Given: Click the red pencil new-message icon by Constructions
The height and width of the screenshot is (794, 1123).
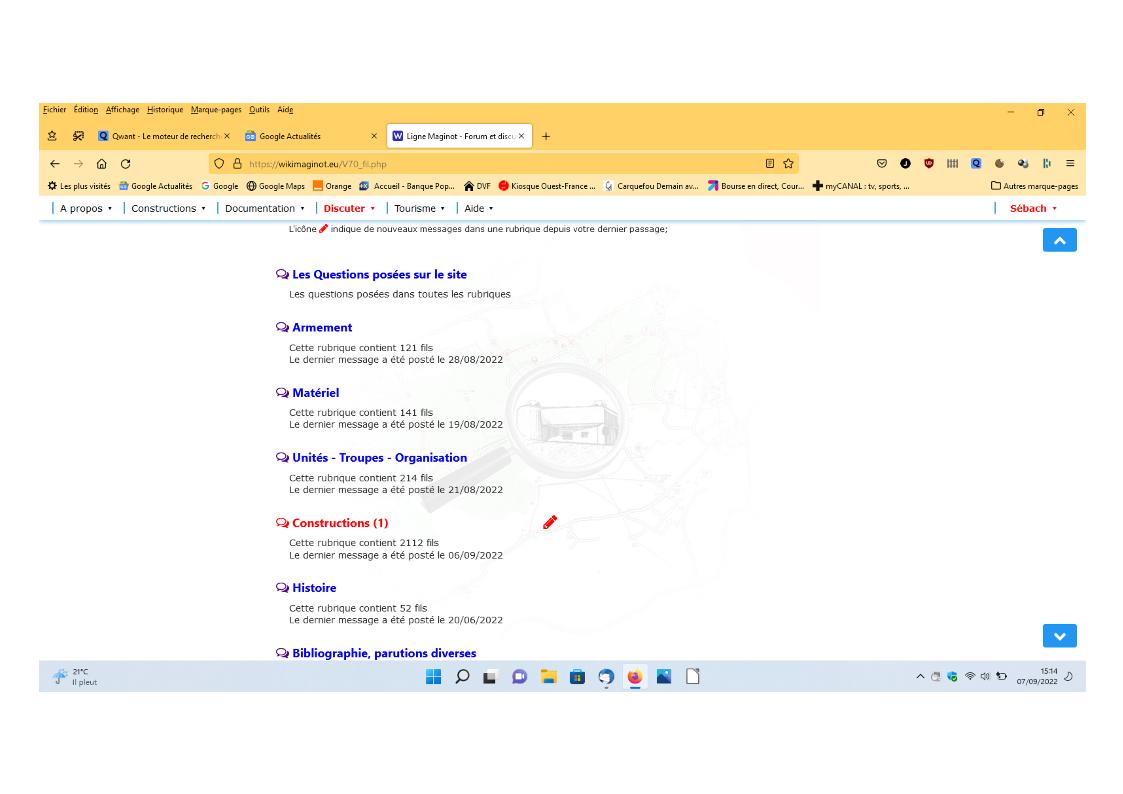Looking at the screenshot, I should coord(549,522).
